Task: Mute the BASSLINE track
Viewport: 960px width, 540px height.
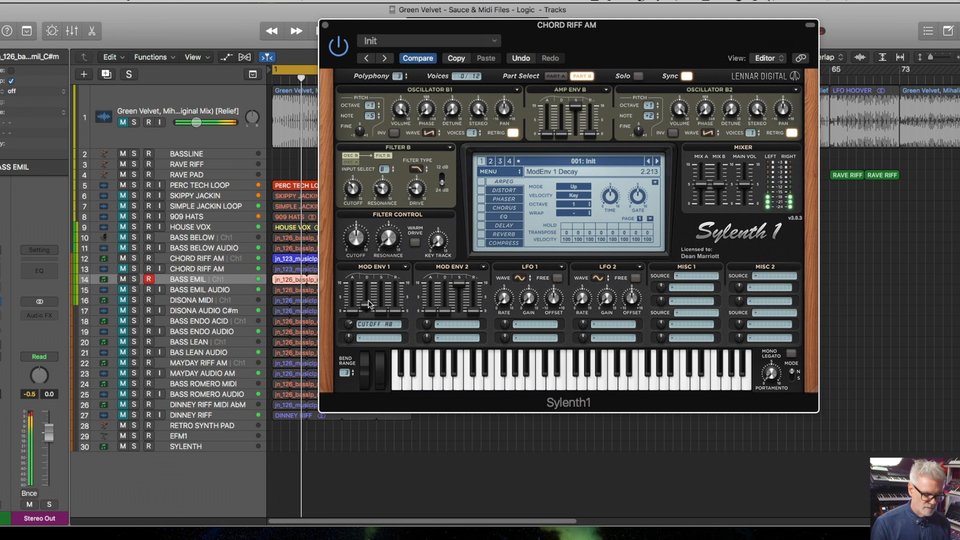Action: [122, 154]
